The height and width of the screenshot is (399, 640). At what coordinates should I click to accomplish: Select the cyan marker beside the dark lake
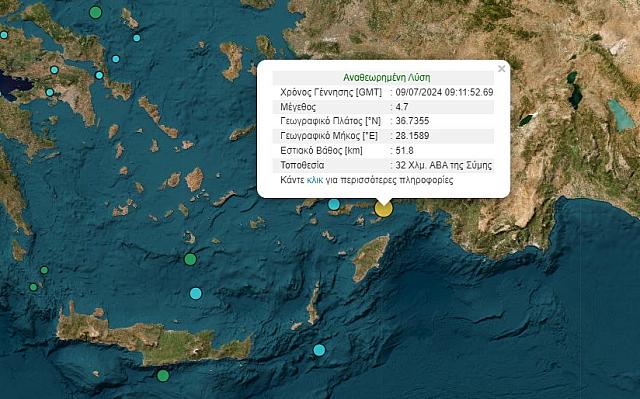click(x=49, y=92)
